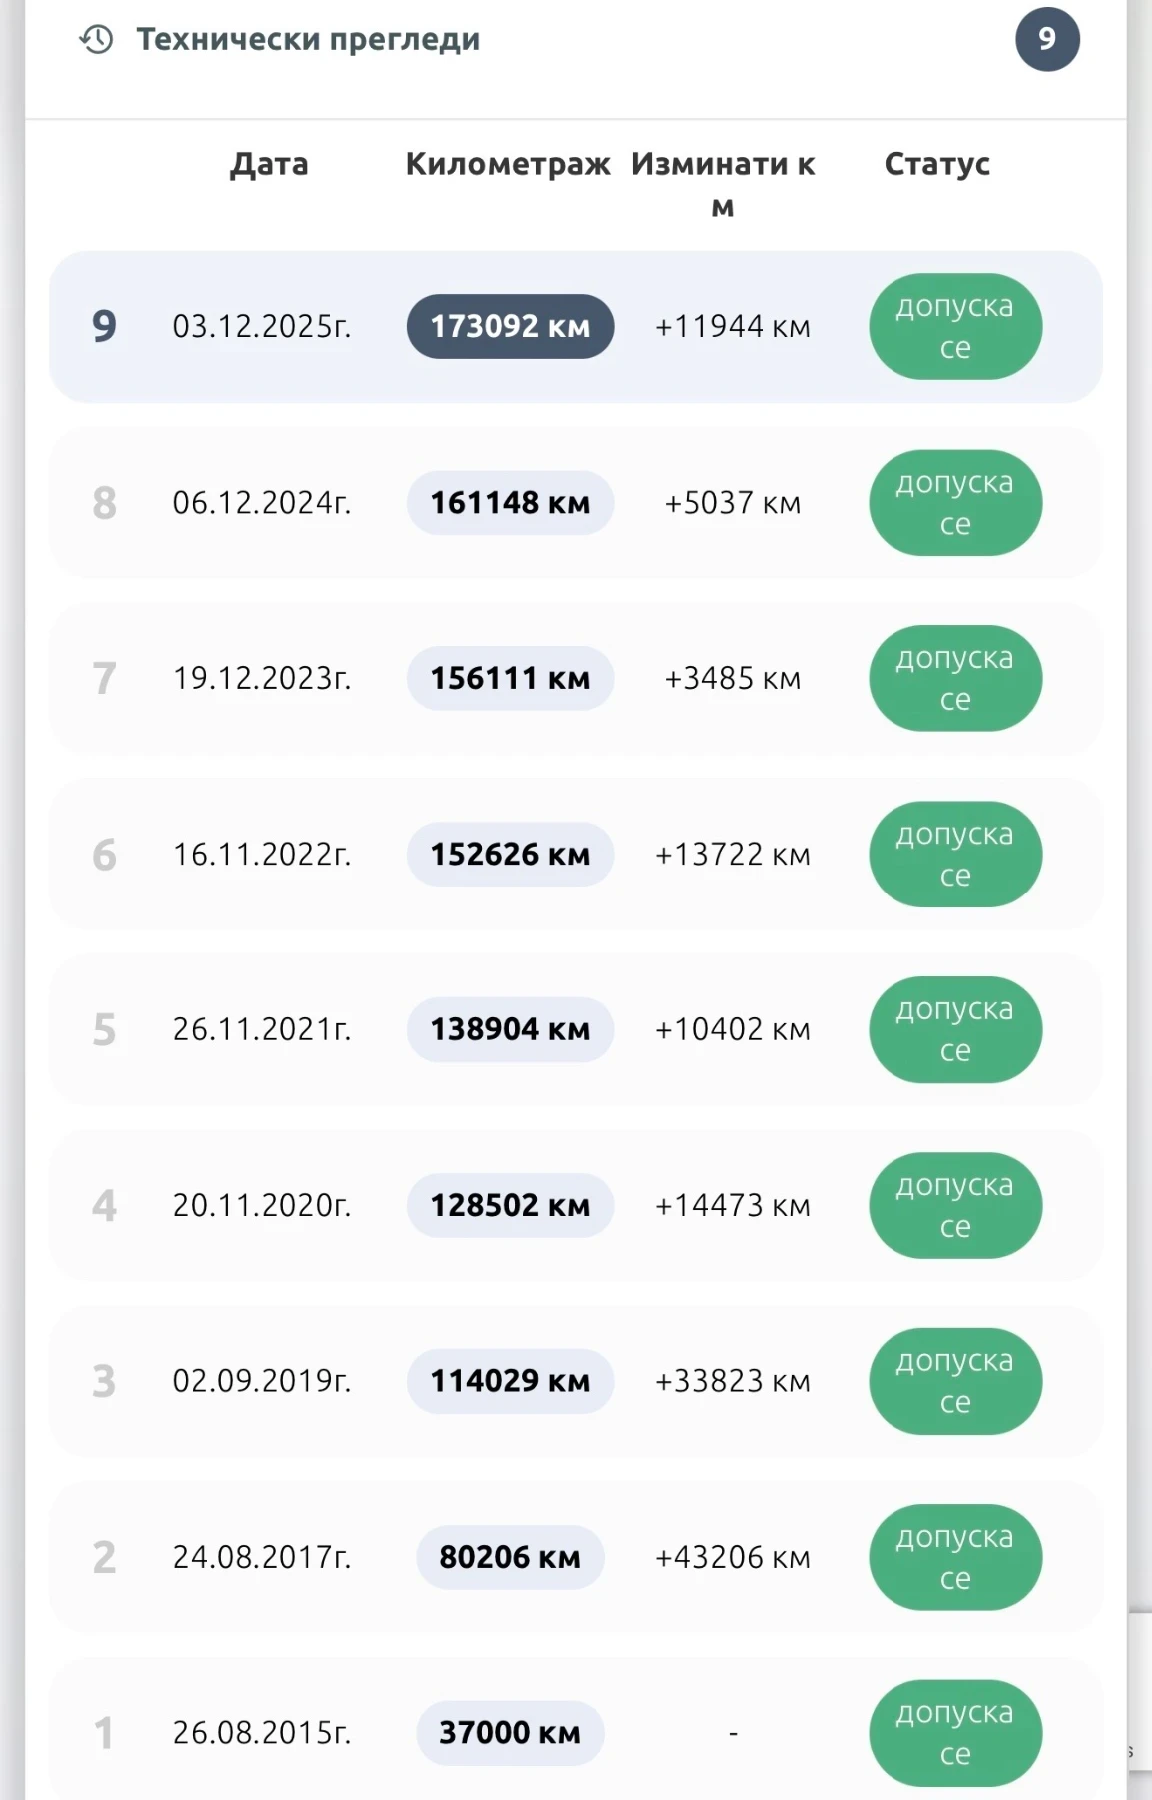1152x1800 pixels.
Task: Expand the Технически прегледи section header
Action: 308,40
